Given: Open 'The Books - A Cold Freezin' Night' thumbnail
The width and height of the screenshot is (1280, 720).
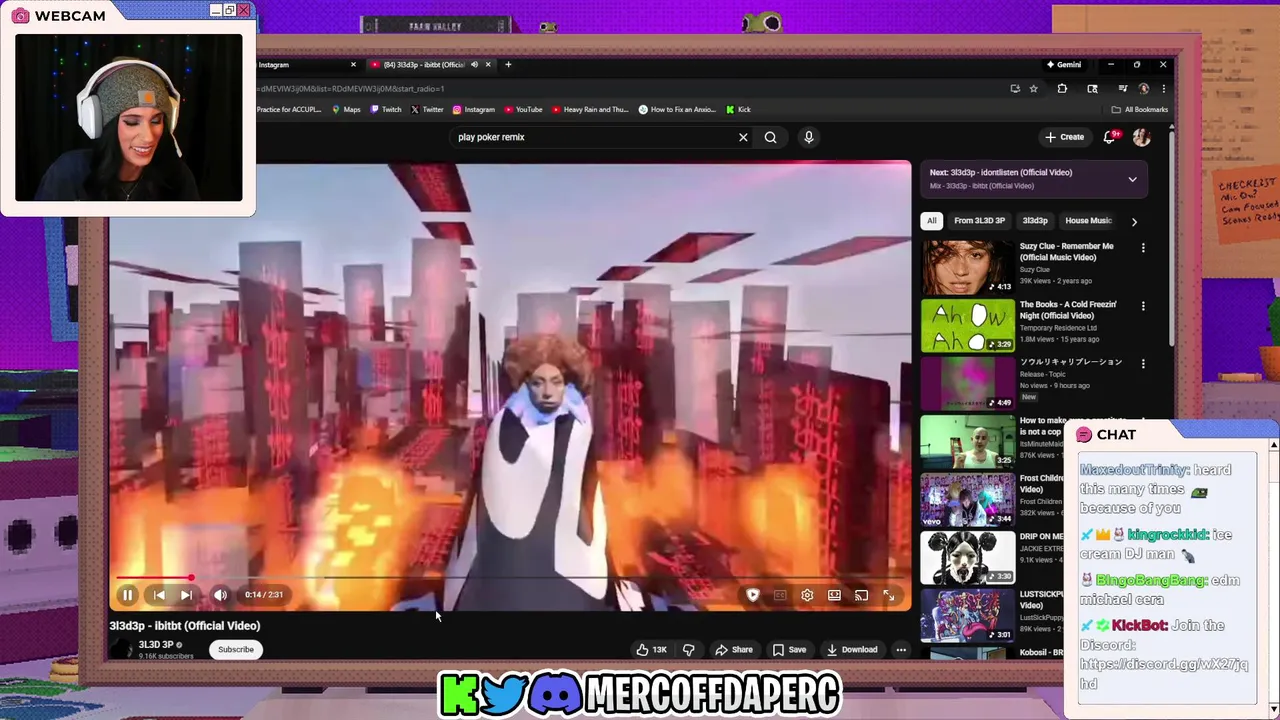Looking at the screenshot, I should click(967, 325).
